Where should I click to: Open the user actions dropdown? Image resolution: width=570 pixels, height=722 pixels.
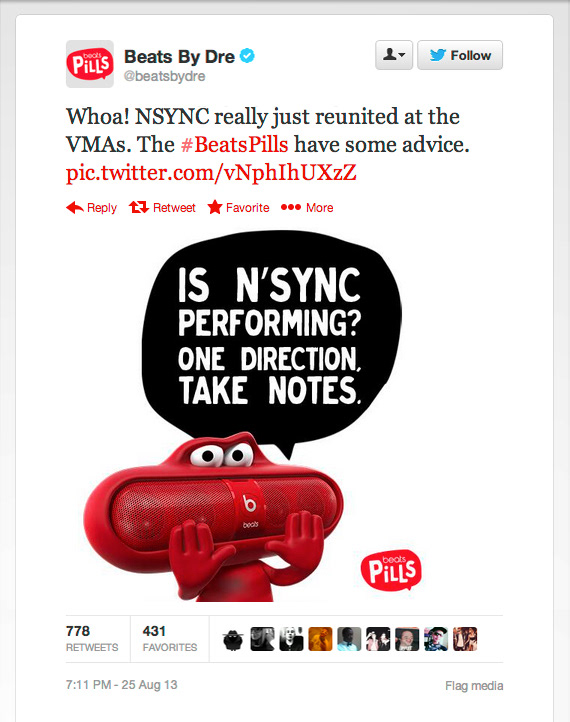(394, 55)
